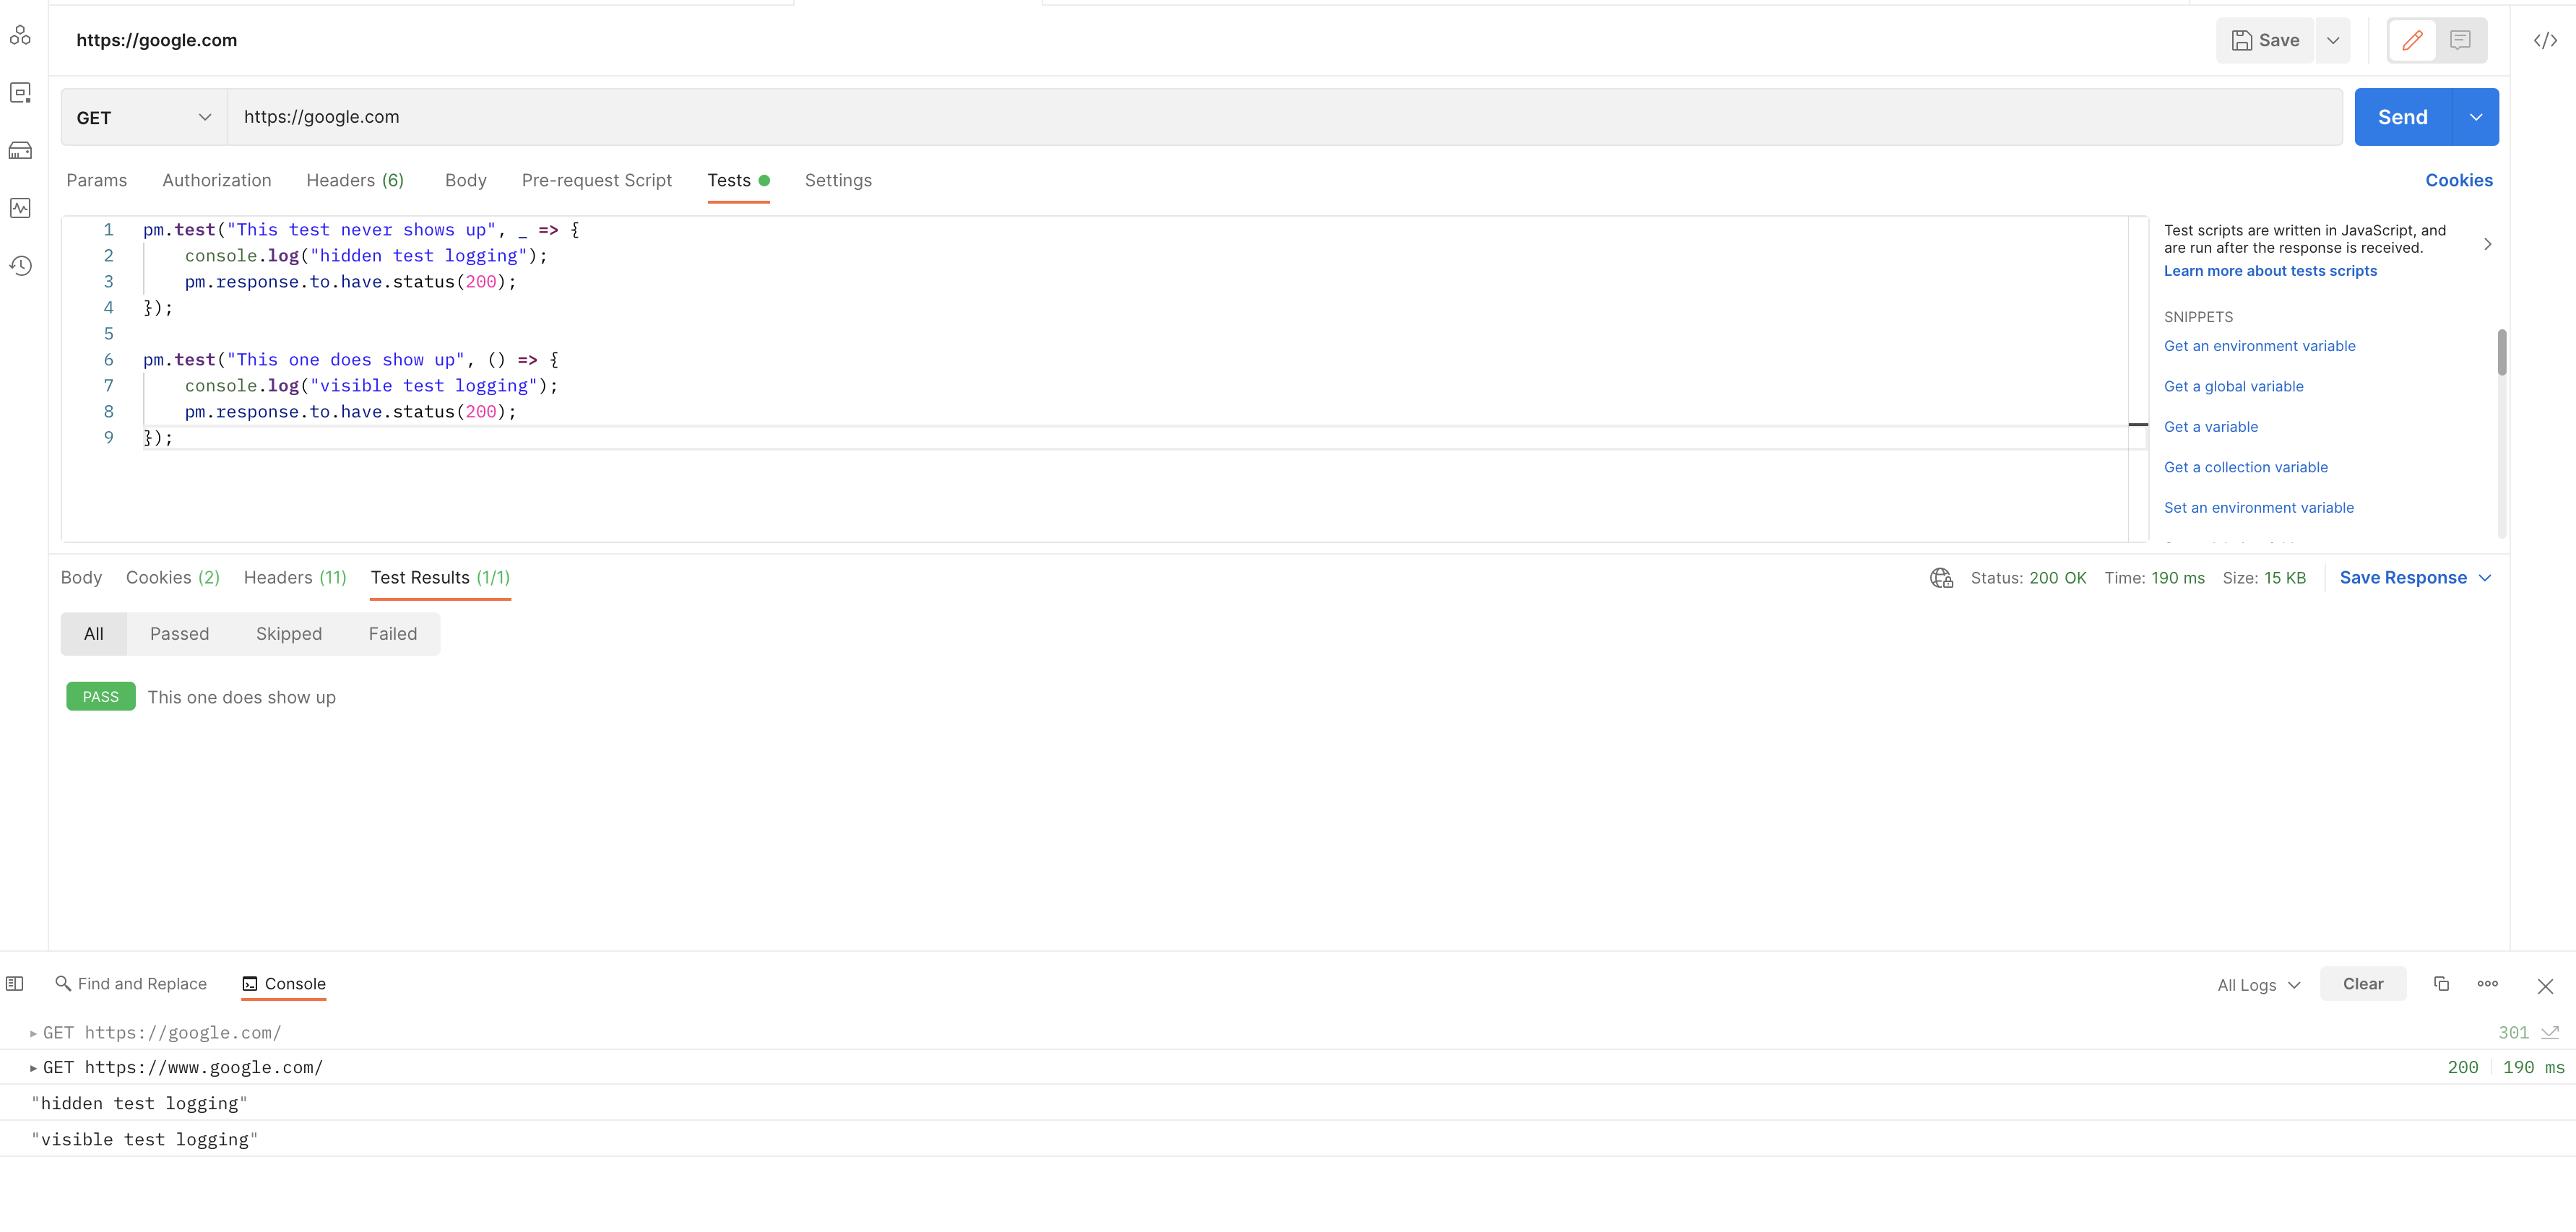Click the request URL input field
2576x1232 pixels.
point(1280,118)
